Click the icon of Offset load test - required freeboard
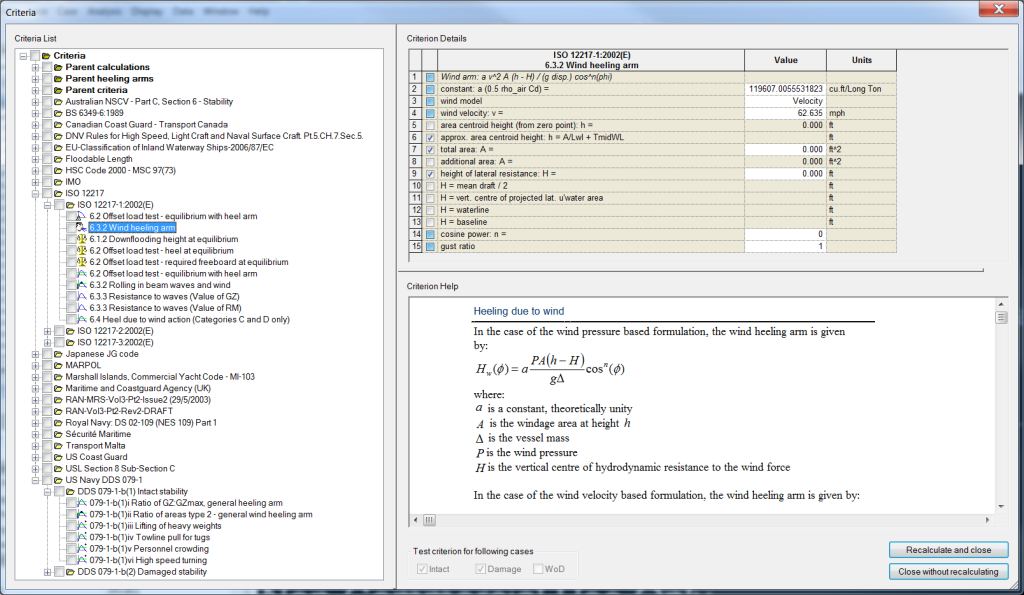1024x595 pixels. (x=82, y=262)
